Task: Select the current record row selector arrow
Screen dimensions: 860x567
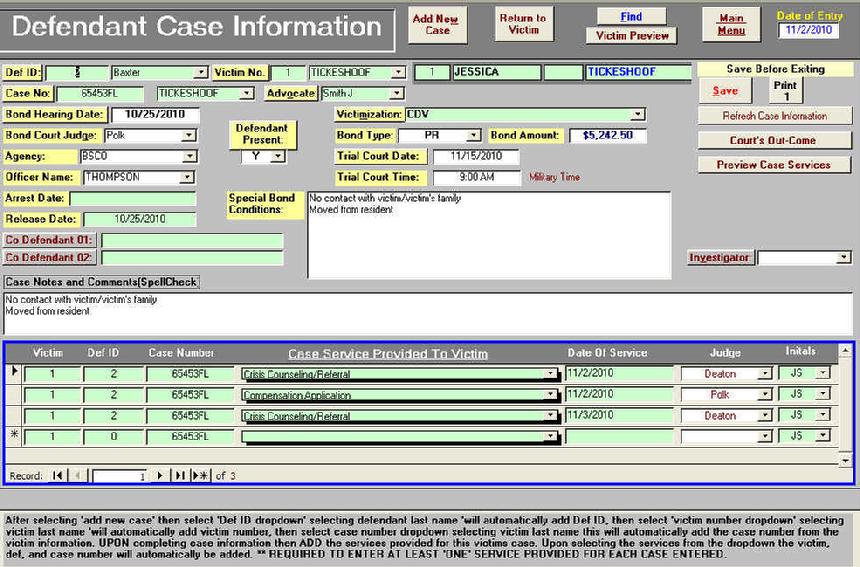Action: pyautogui.click(x=14, y=372)
